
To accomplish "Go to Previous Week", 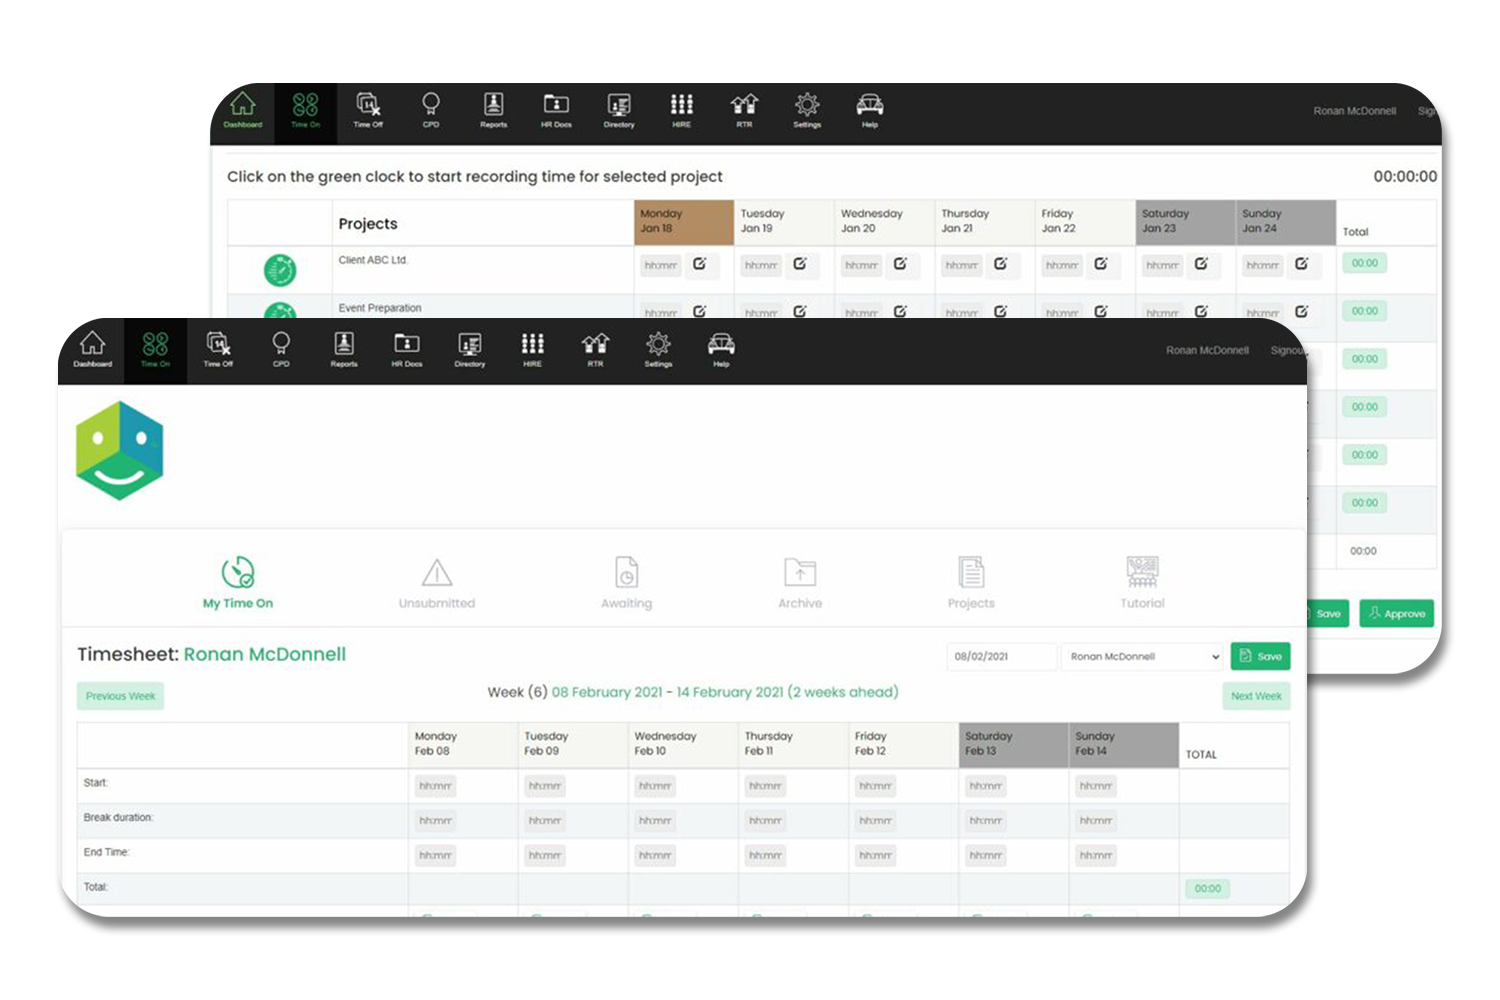I will pos(120,696).
